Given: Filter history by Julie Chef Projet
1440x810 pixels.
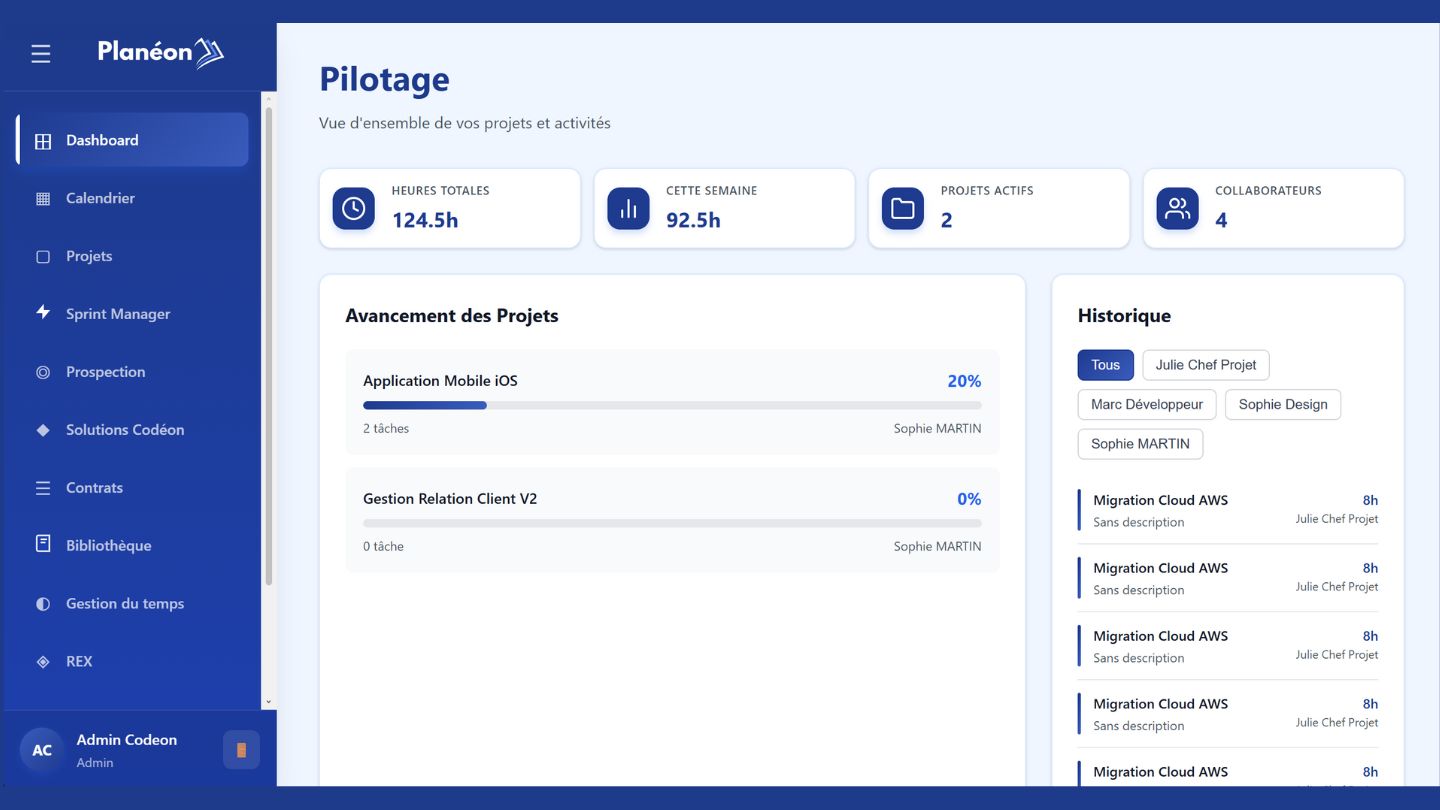Looking at the screenshot, I should tap(1206, 365).
